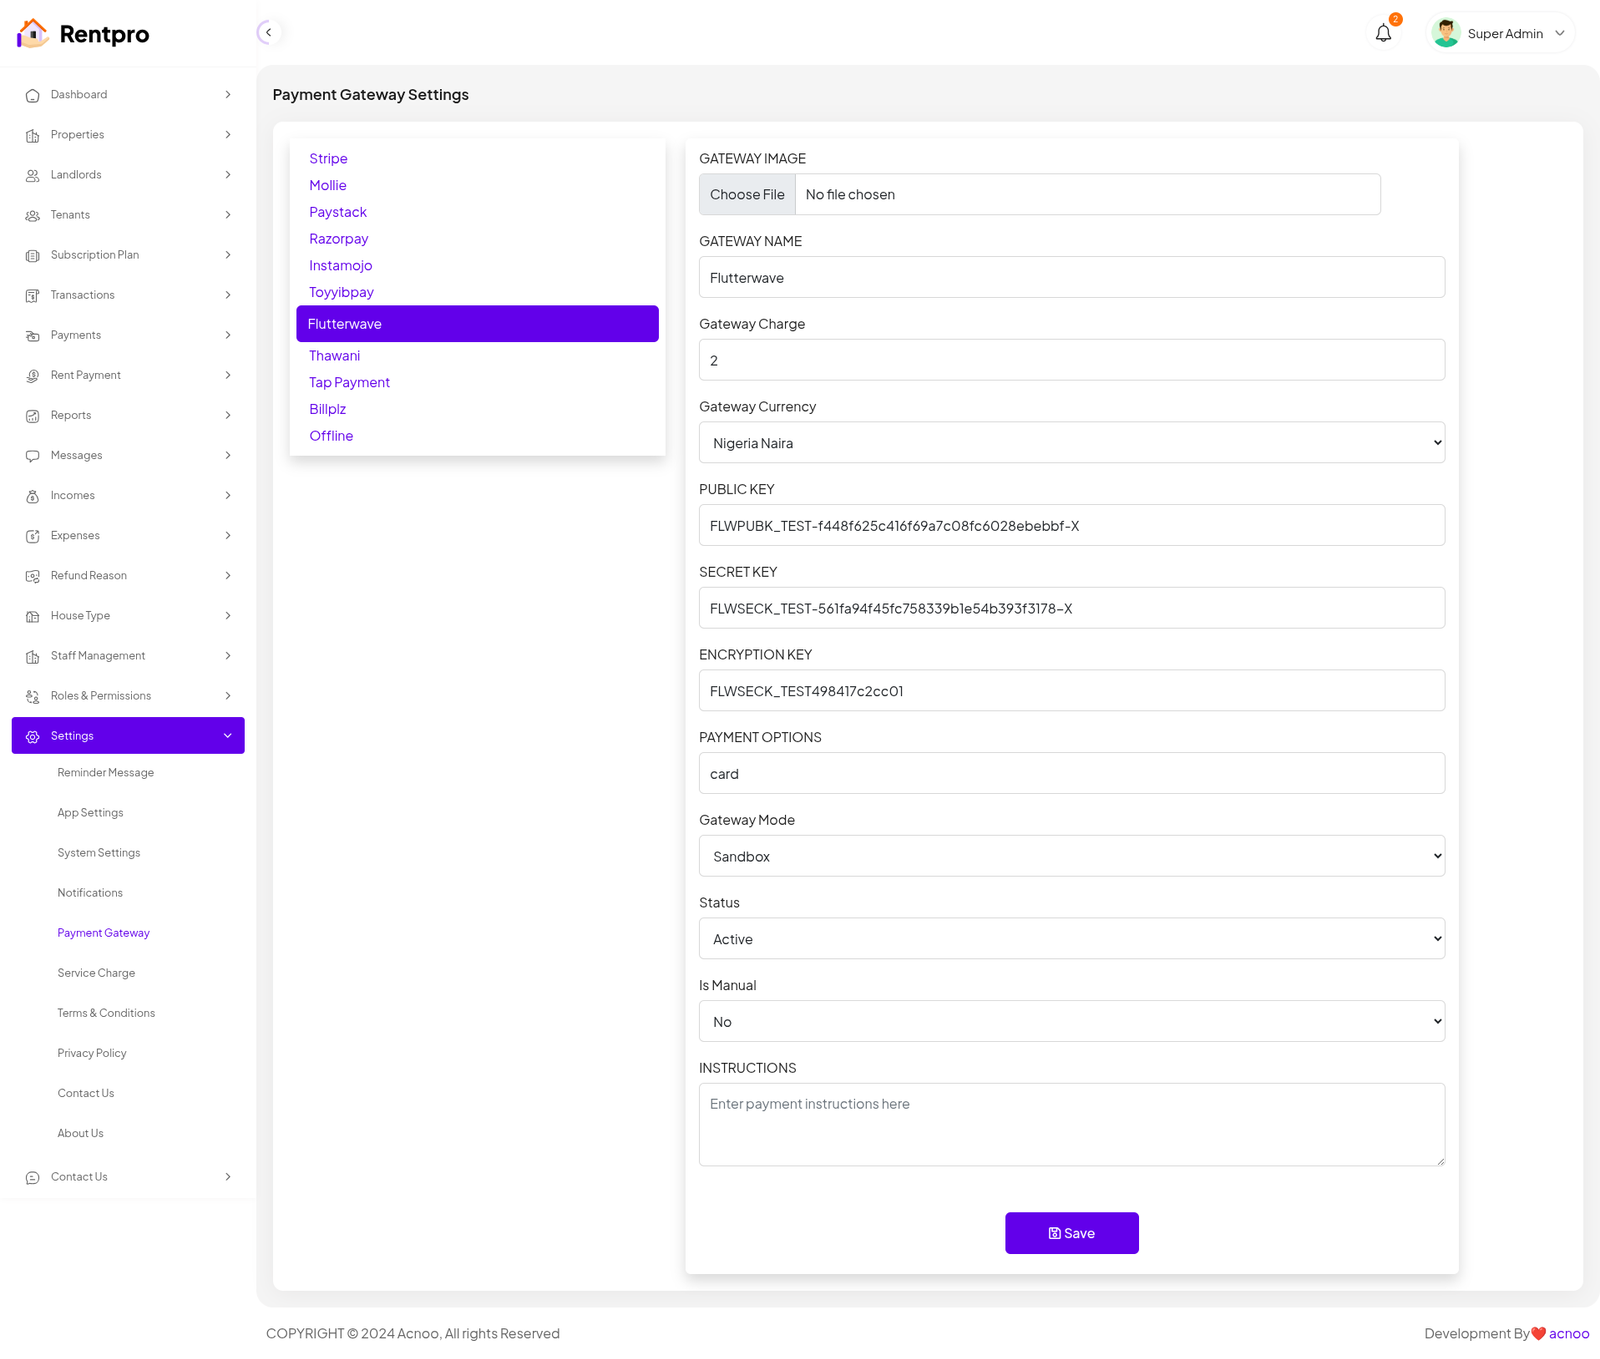Switch to the Razorpay gateway tab
Viewport: 1600px width, 1359px height.
click(338, 239)
